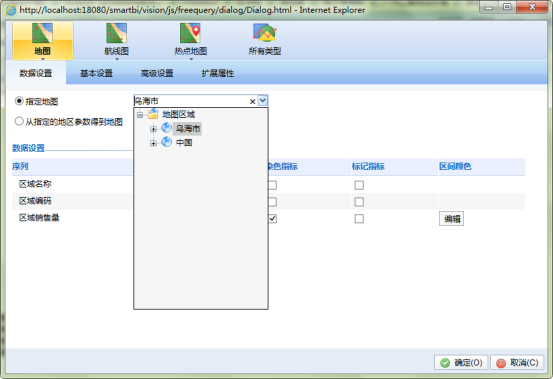The image size is (553, 379).
Task: Toggle 标记指标 checkbox for 区域名称
Action: tap(359, 185)
